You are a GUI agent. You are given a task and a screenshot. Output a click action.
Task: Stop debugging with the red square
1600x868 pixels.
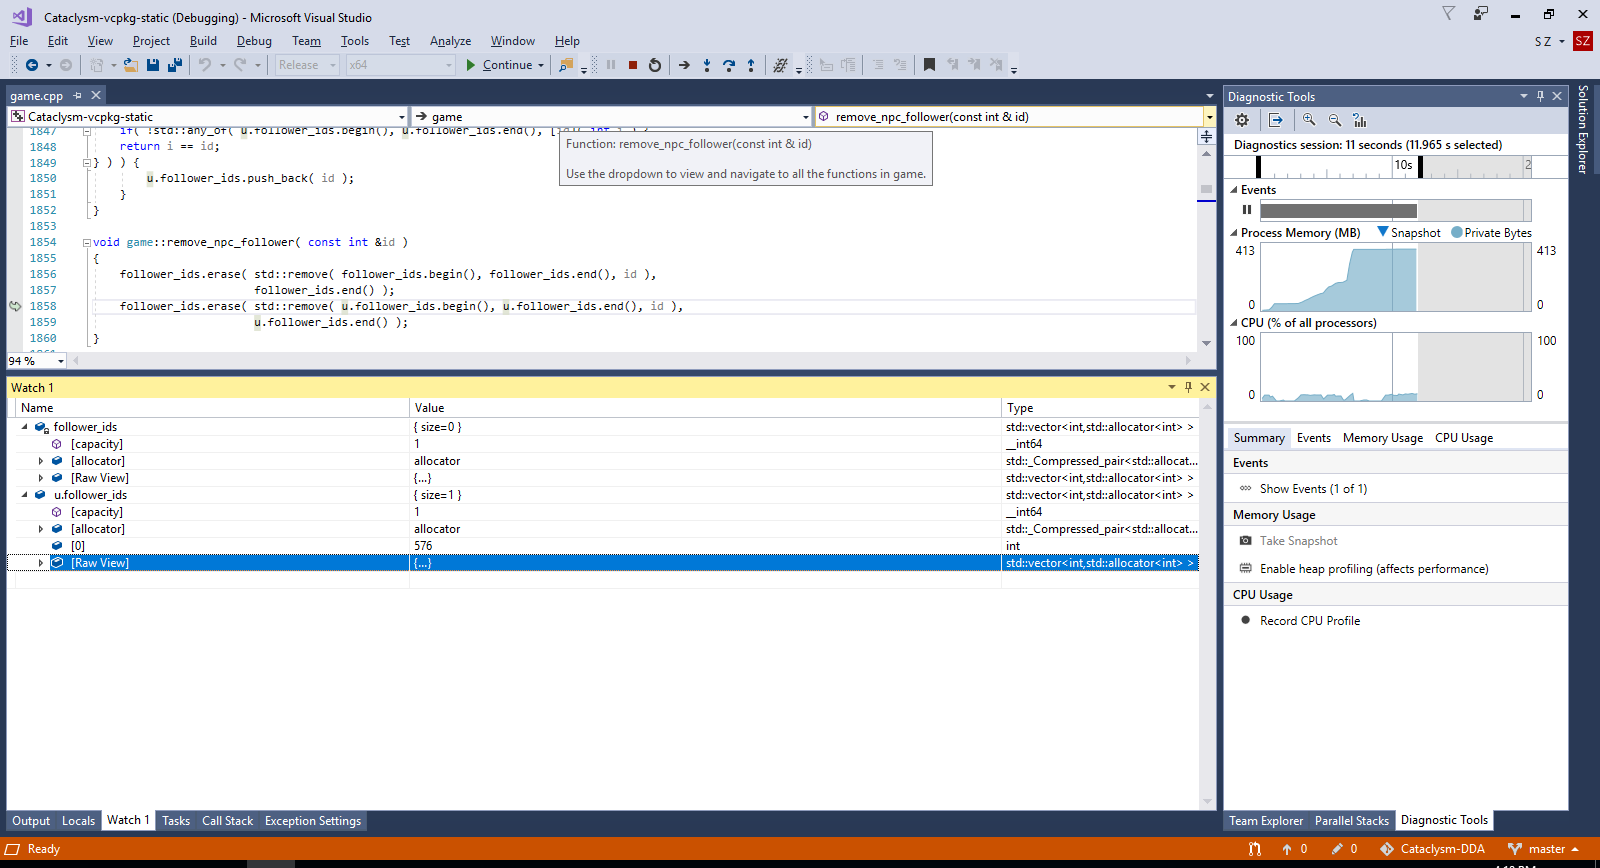[x=633, y=65]
